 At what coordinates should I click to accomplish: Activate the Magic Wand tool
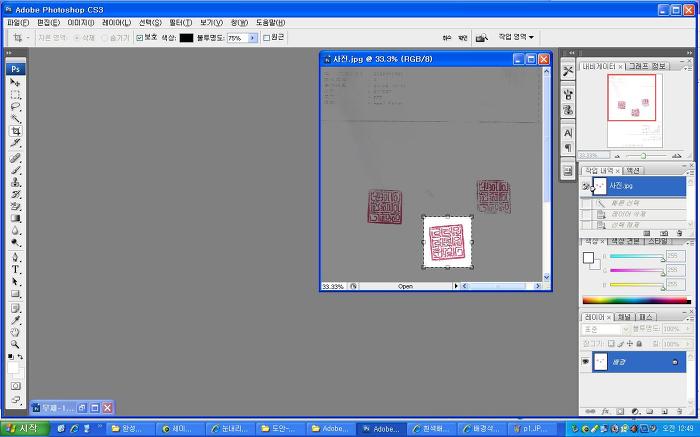[16, 118]
